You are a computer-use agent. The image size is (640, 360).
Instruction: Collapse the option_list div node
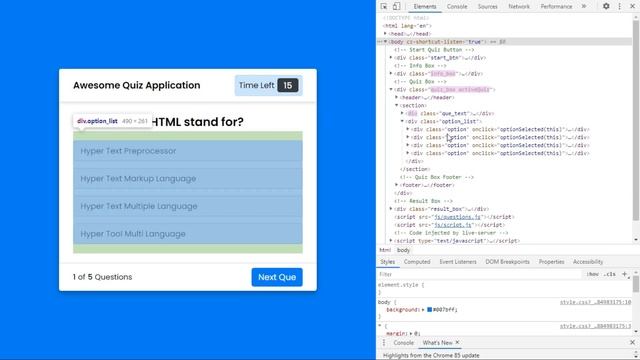tap(402, 121)
